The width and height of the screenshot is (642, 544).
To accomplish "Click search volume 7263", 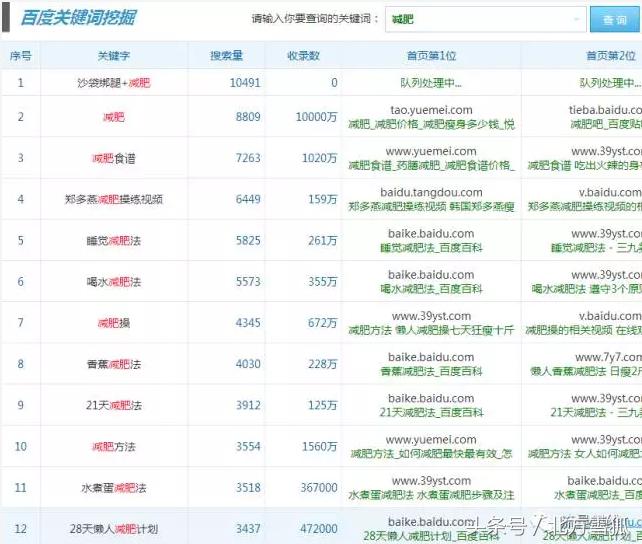I will tap(248, 158).
